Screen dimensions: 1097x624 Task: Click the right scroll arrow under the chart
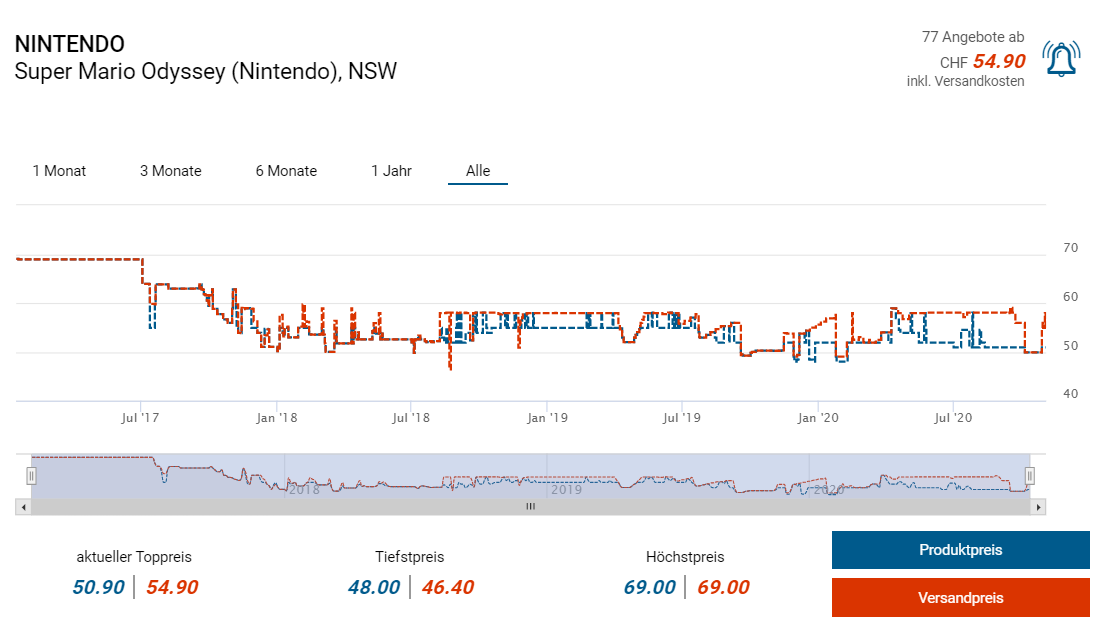[x=1039, y=507]
